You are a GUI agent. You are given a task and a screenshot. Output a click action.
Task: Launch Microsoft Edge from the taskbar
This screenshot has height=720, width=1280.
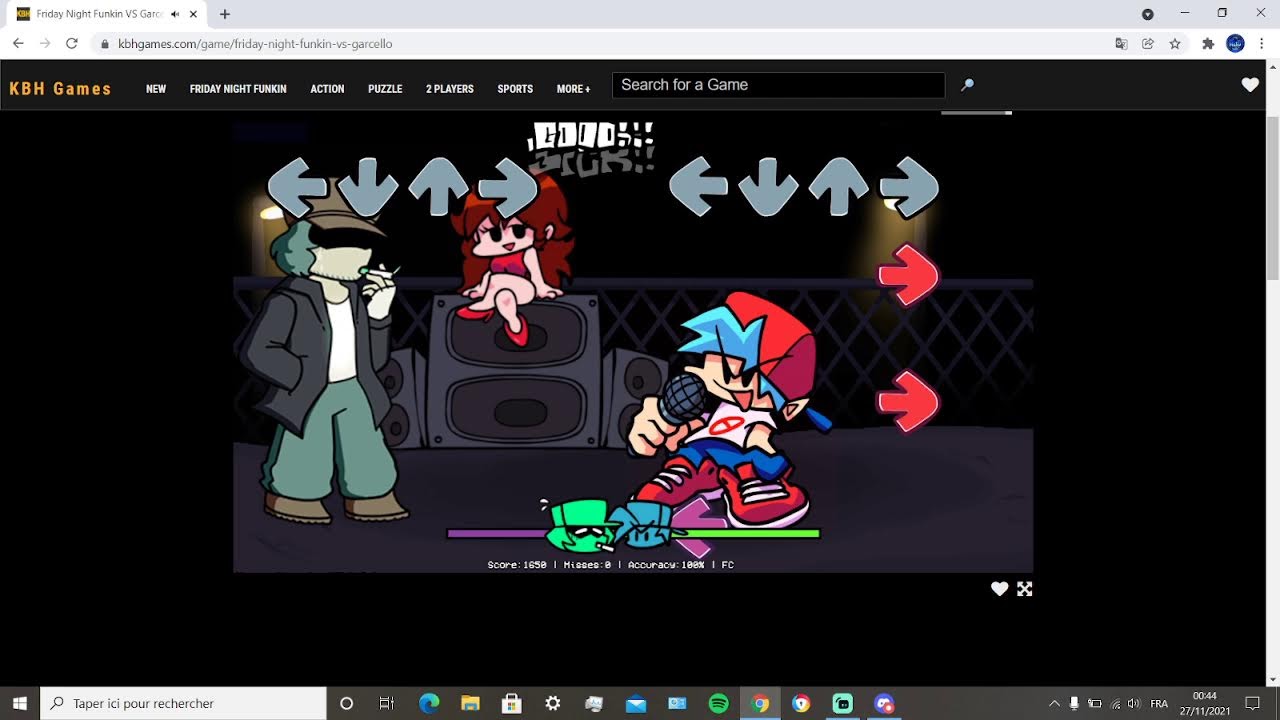(x=429, y=703)
